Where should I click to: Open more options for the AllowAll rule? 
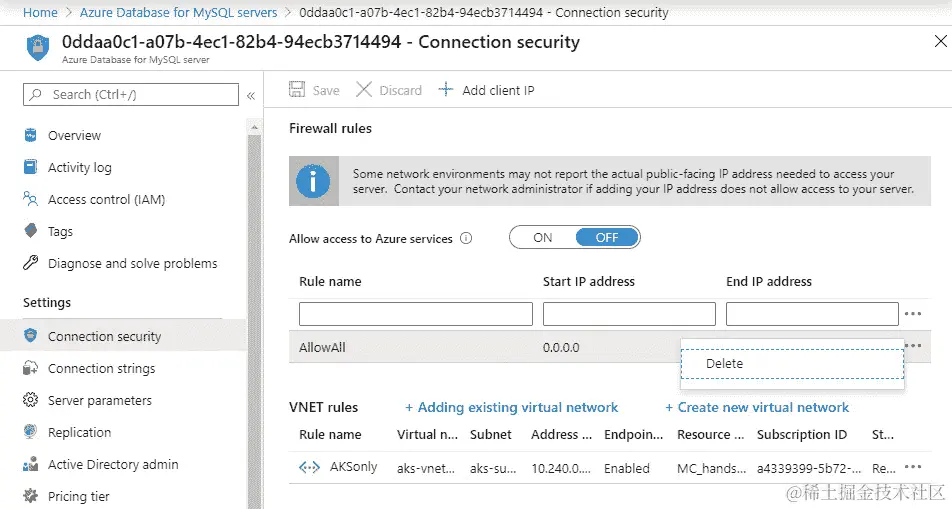(913, 346)
